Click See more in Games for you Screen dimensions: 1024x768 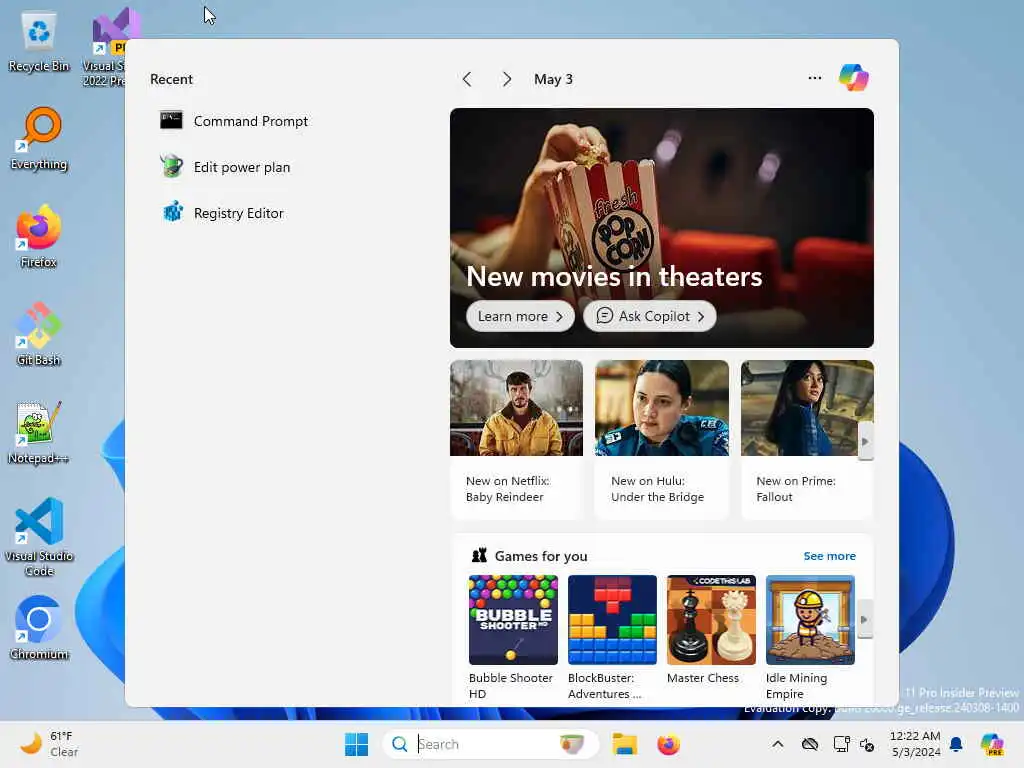829,556
